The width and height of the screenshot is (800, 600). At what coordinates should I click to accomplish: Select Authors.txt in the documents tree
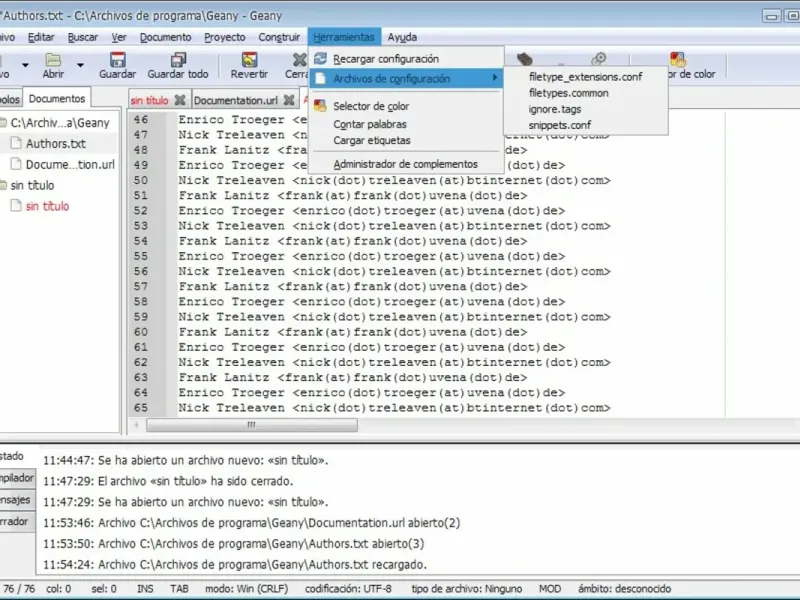pos(56,143)
